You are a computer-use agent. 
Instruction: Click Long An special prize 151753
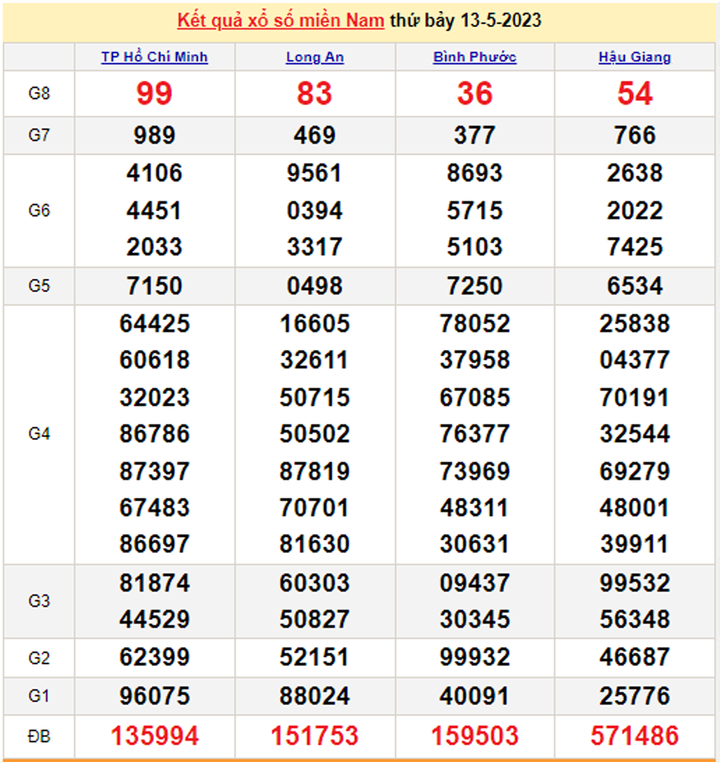(x=314, y=737)
